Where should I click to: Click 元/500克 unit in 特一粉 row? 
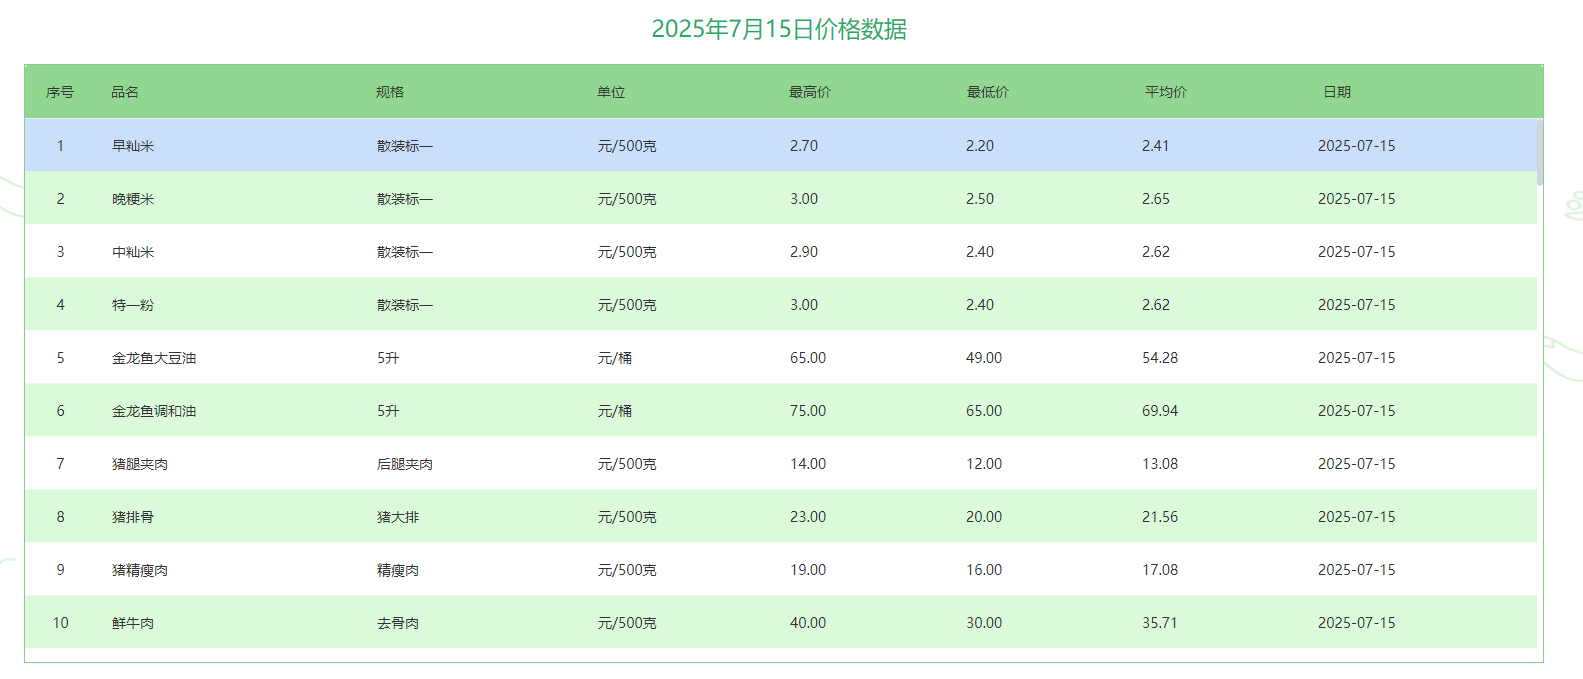click(627, 305)
